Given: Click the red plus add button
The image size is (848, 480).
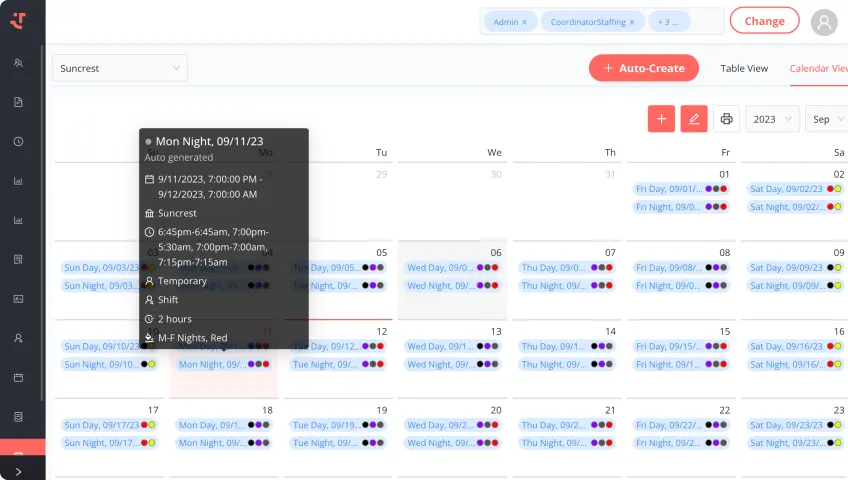Looking at the screenshot, I should [661, 119].
